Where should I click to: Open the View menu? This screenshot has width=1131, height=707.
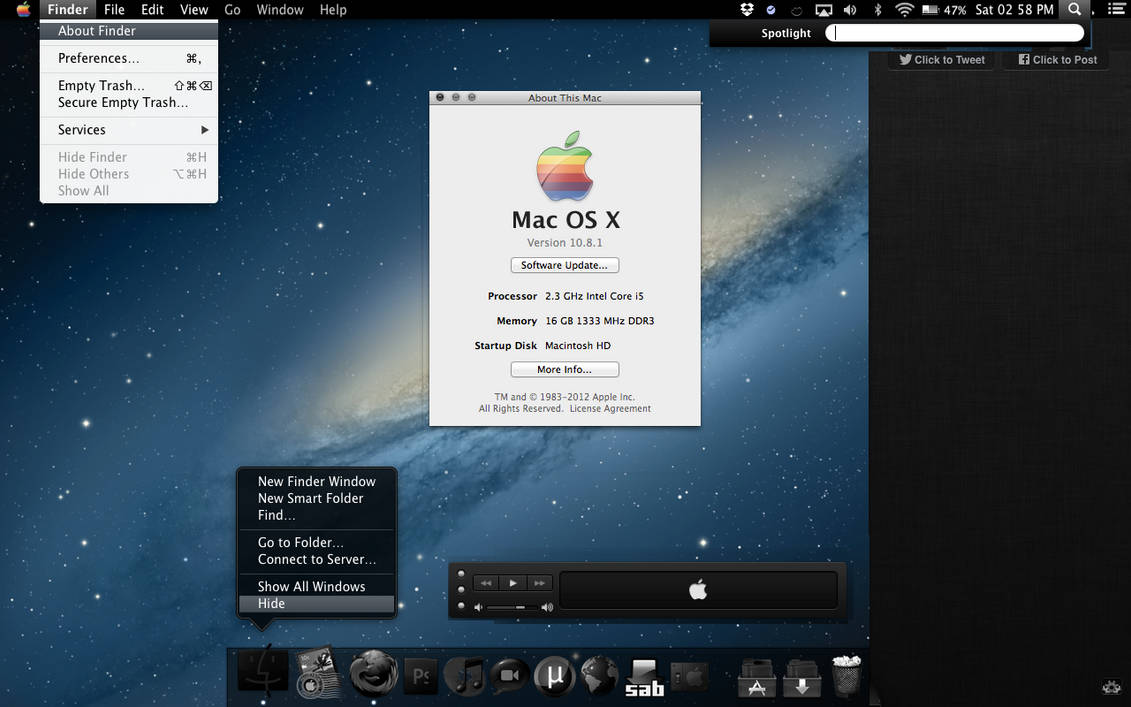(194, 9)
